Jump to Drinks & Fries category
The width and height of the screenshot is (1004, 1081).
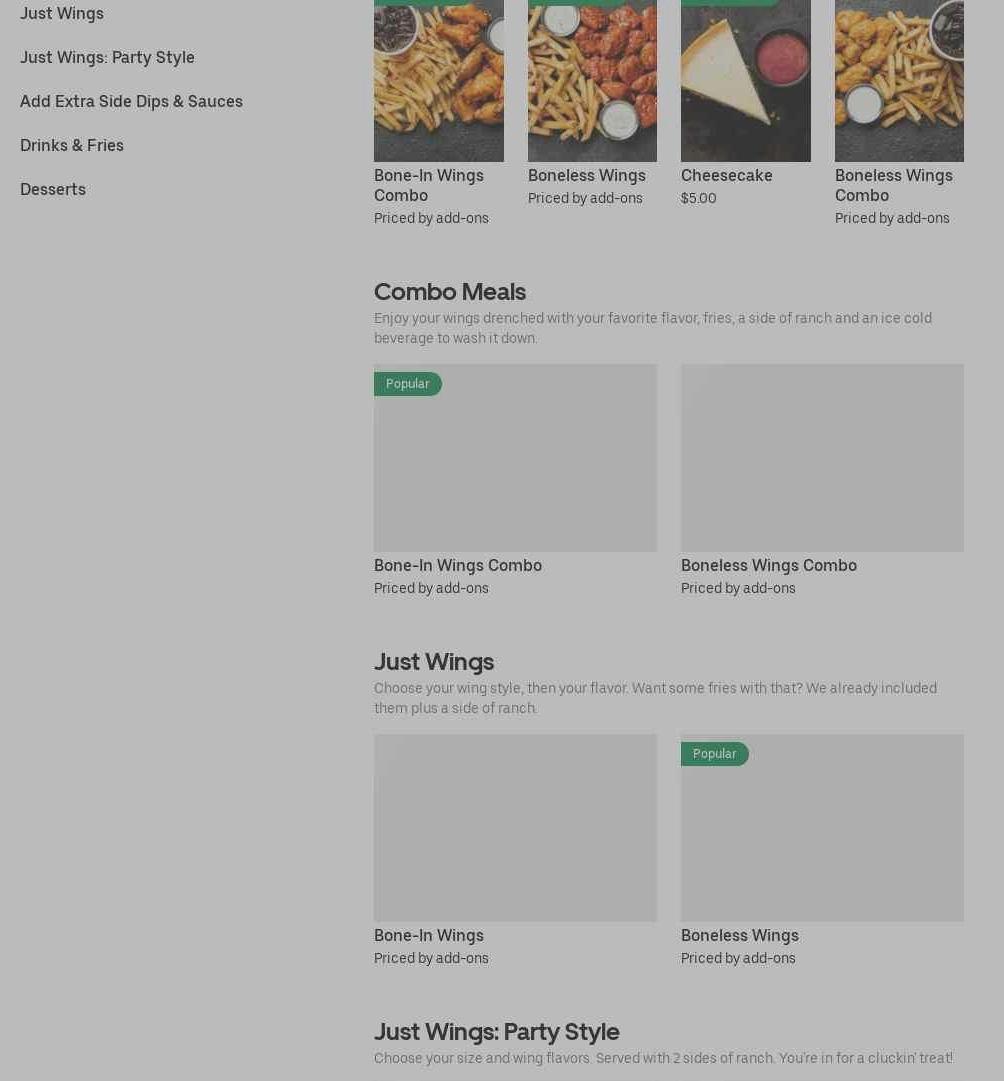[72, 145]
